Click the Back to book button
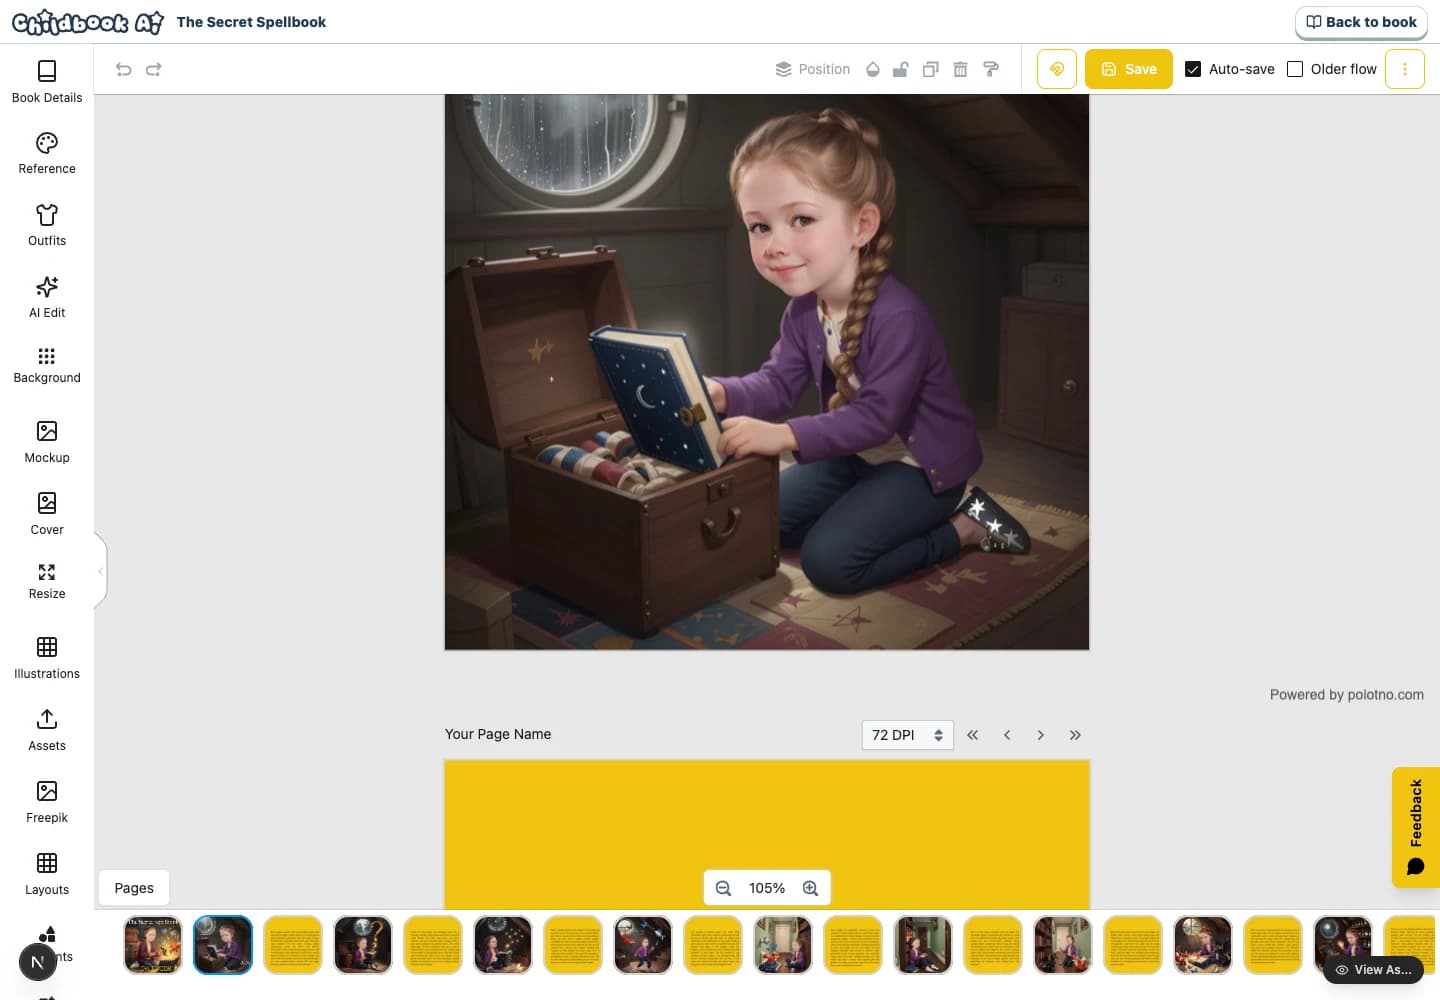This screenshot has height=1000, width=1440. click(1362, 22)
